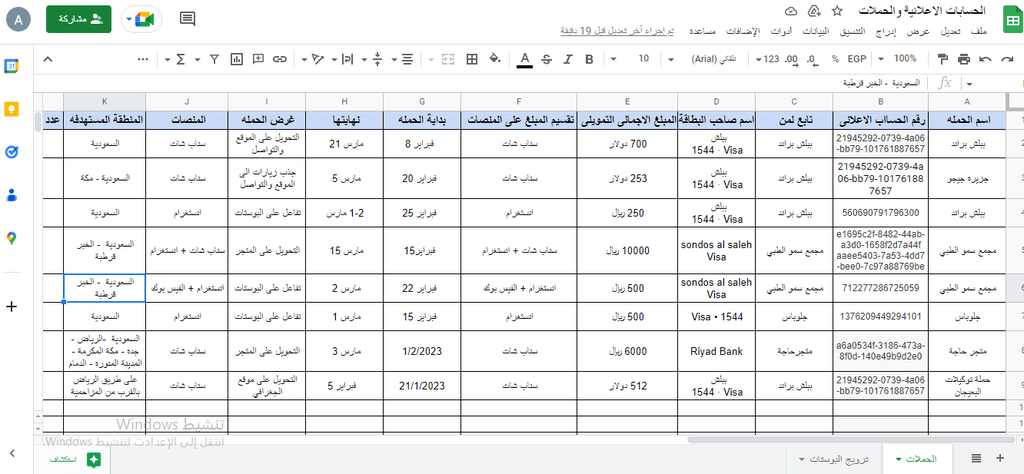Open the zoom 100% dropdown

click(x=898, y=59)
